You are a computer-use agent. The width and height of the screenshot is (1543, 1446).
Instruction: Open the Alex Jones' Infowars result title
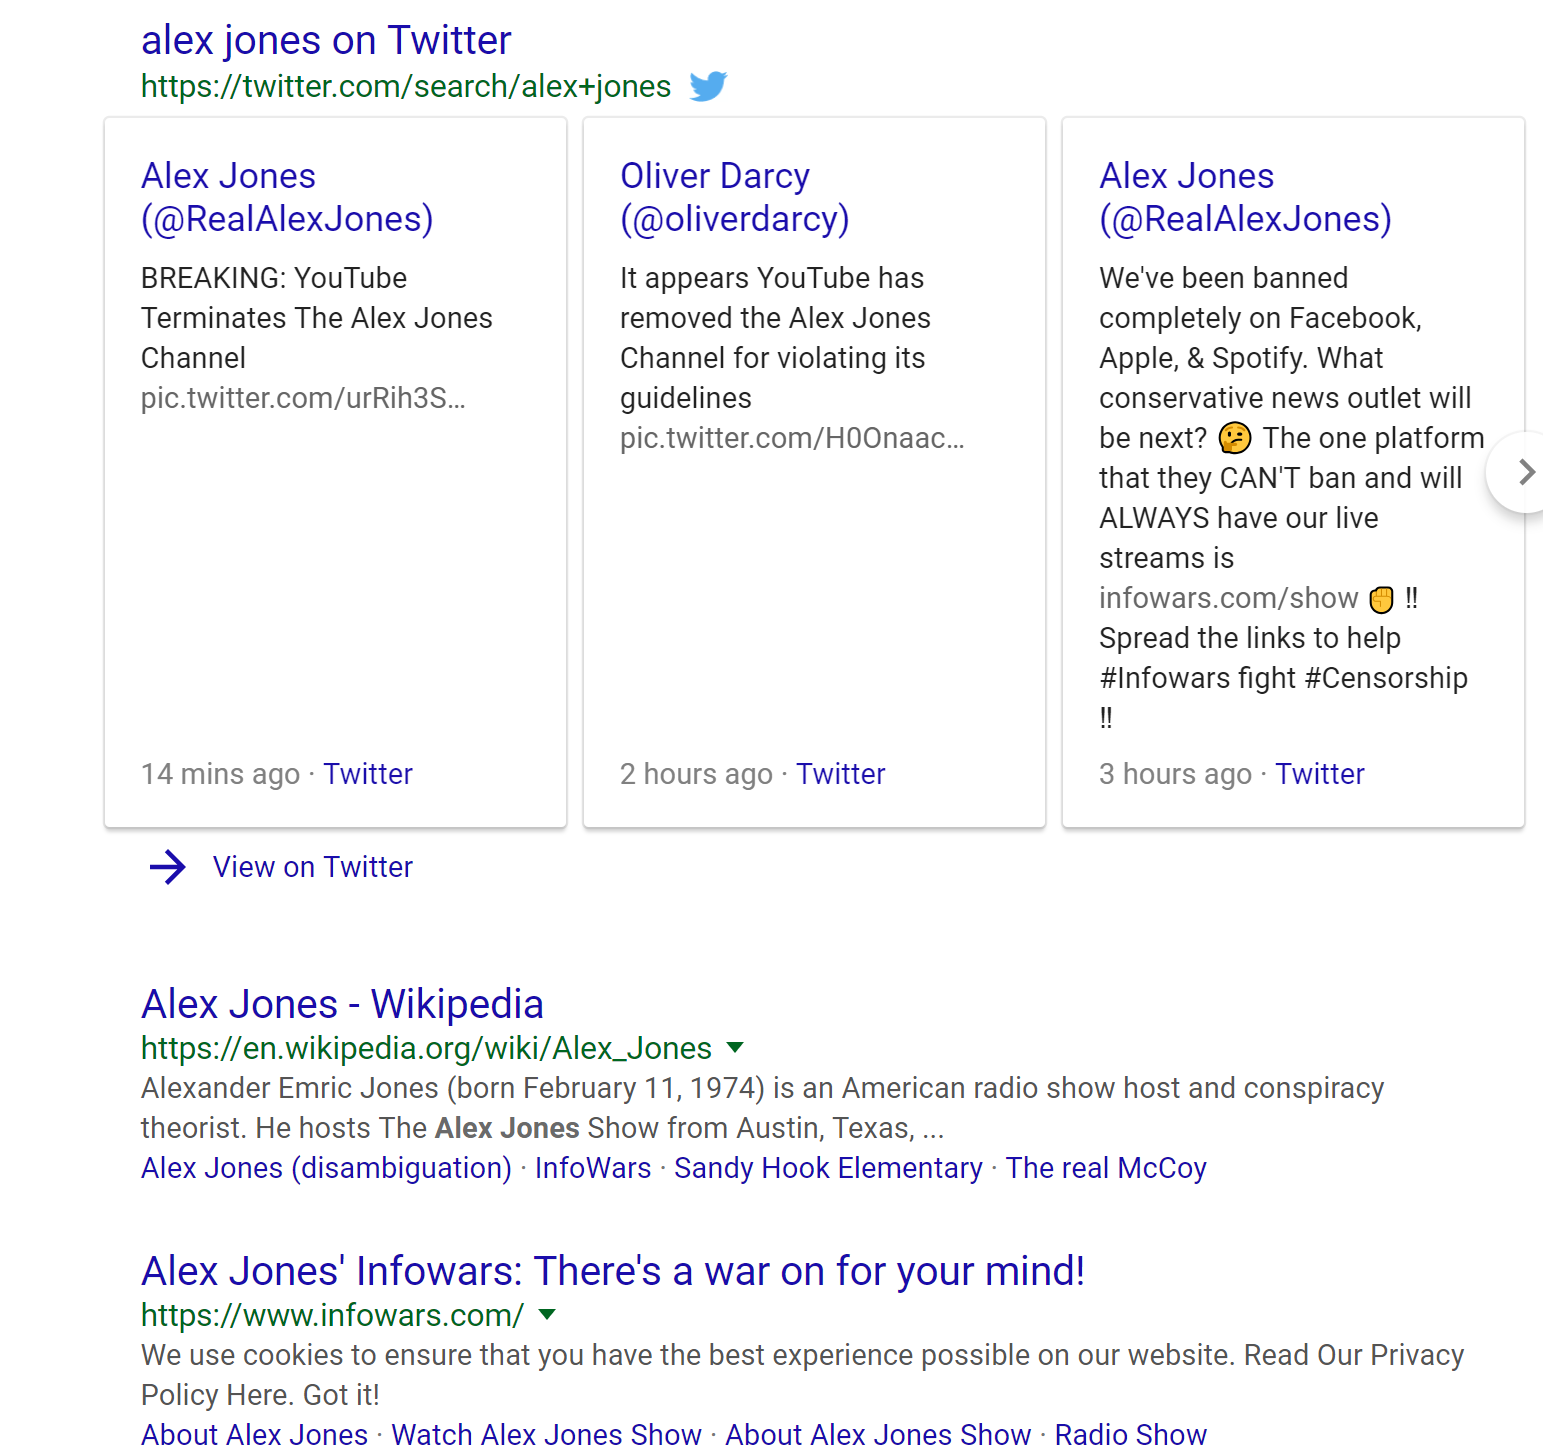[613, 1271]
